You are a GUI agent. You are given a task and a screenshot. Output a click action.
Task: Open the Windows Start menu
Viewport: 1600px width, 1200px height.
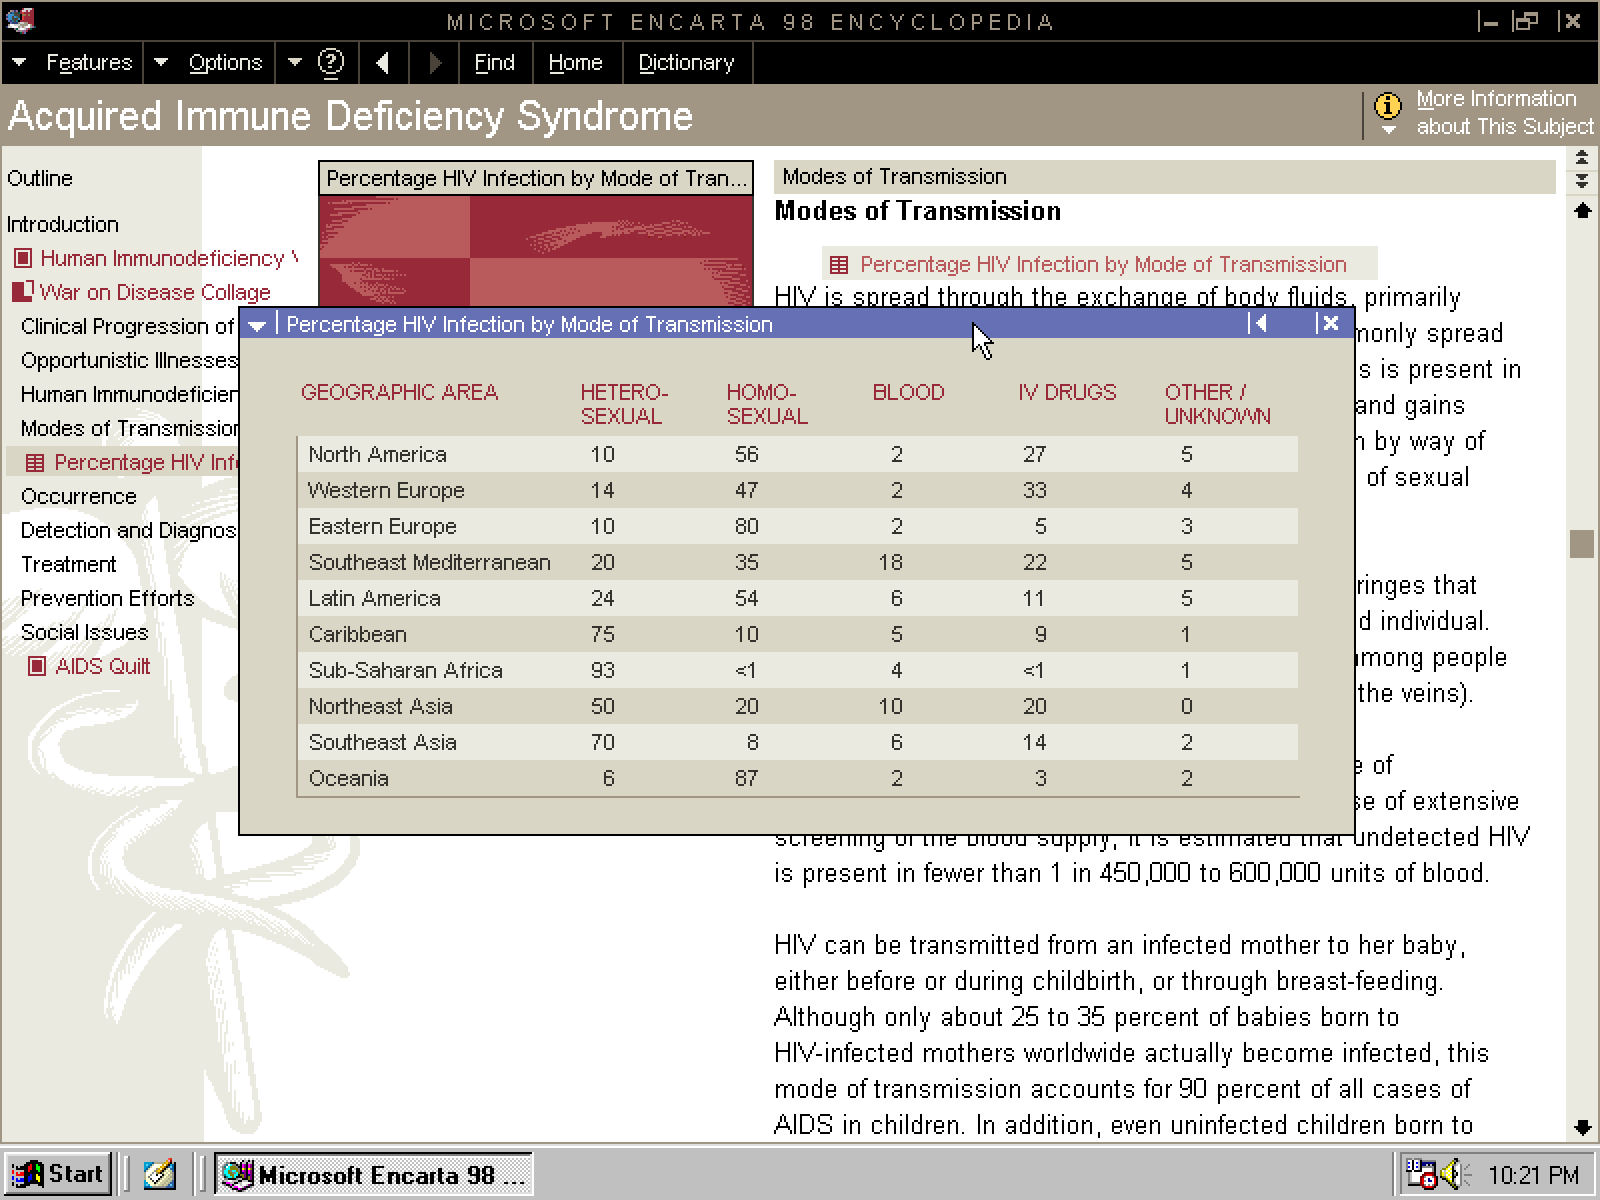tap(58, 1174)
